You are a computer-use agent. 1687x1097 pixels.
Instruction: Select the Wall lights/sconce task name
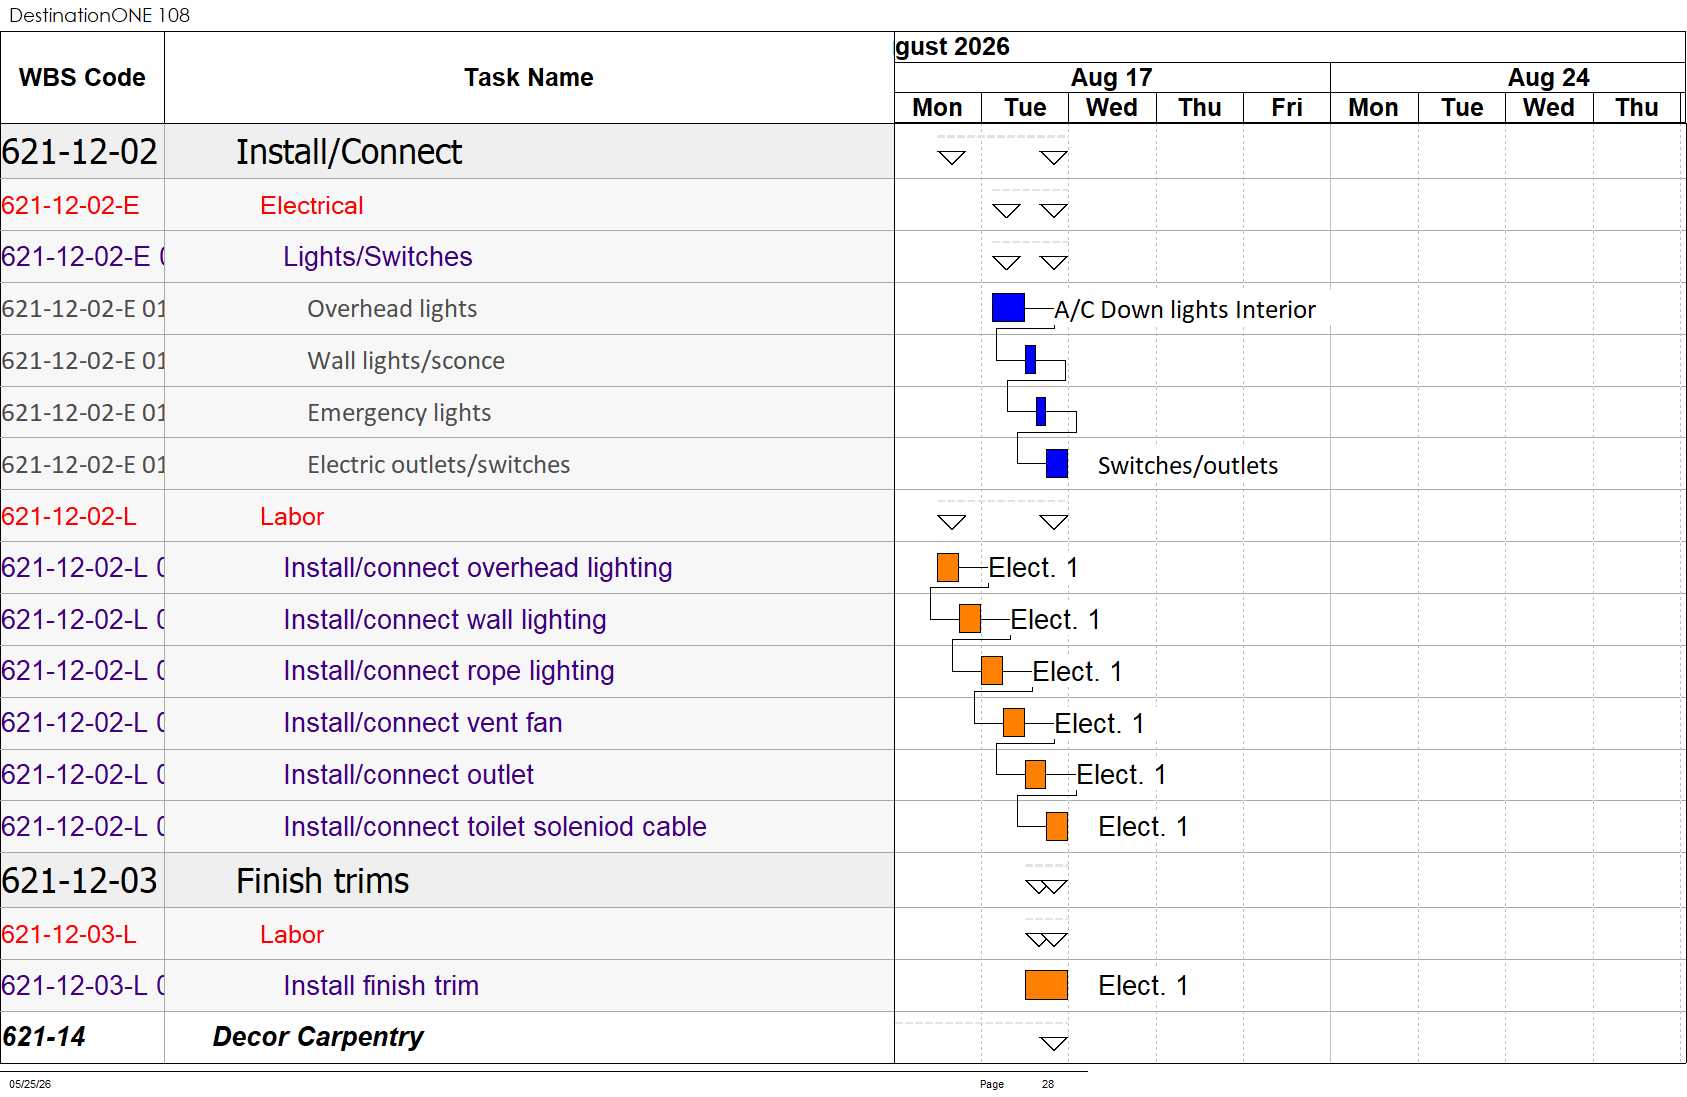406,361
